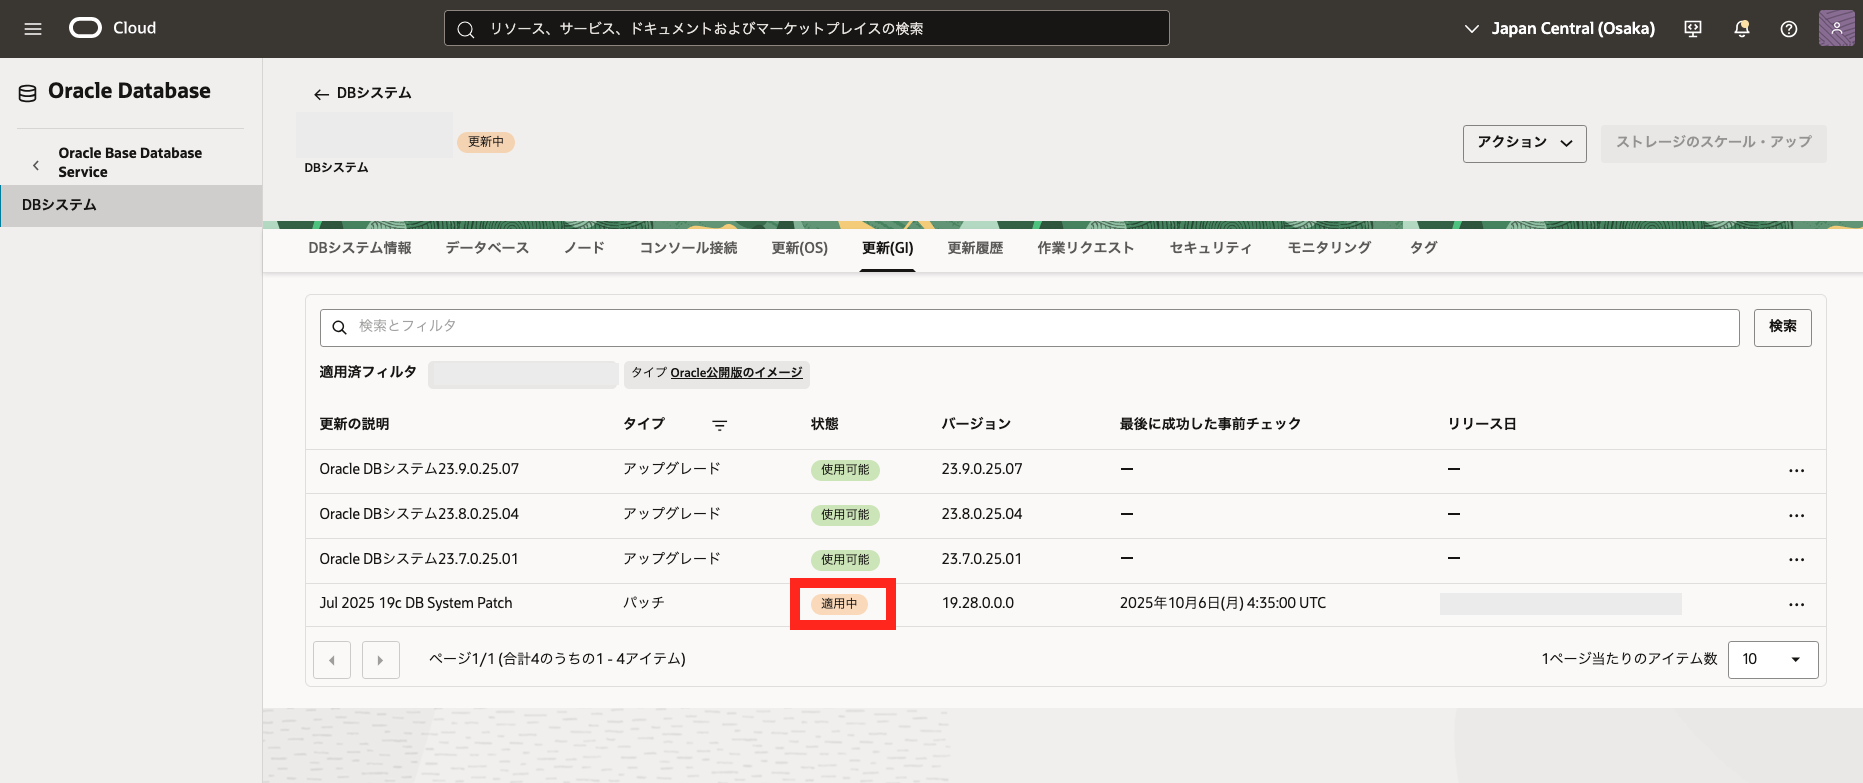1863x783 pixels.
Task: Open the notifications bell
Action: click(x=1741, y=29)
